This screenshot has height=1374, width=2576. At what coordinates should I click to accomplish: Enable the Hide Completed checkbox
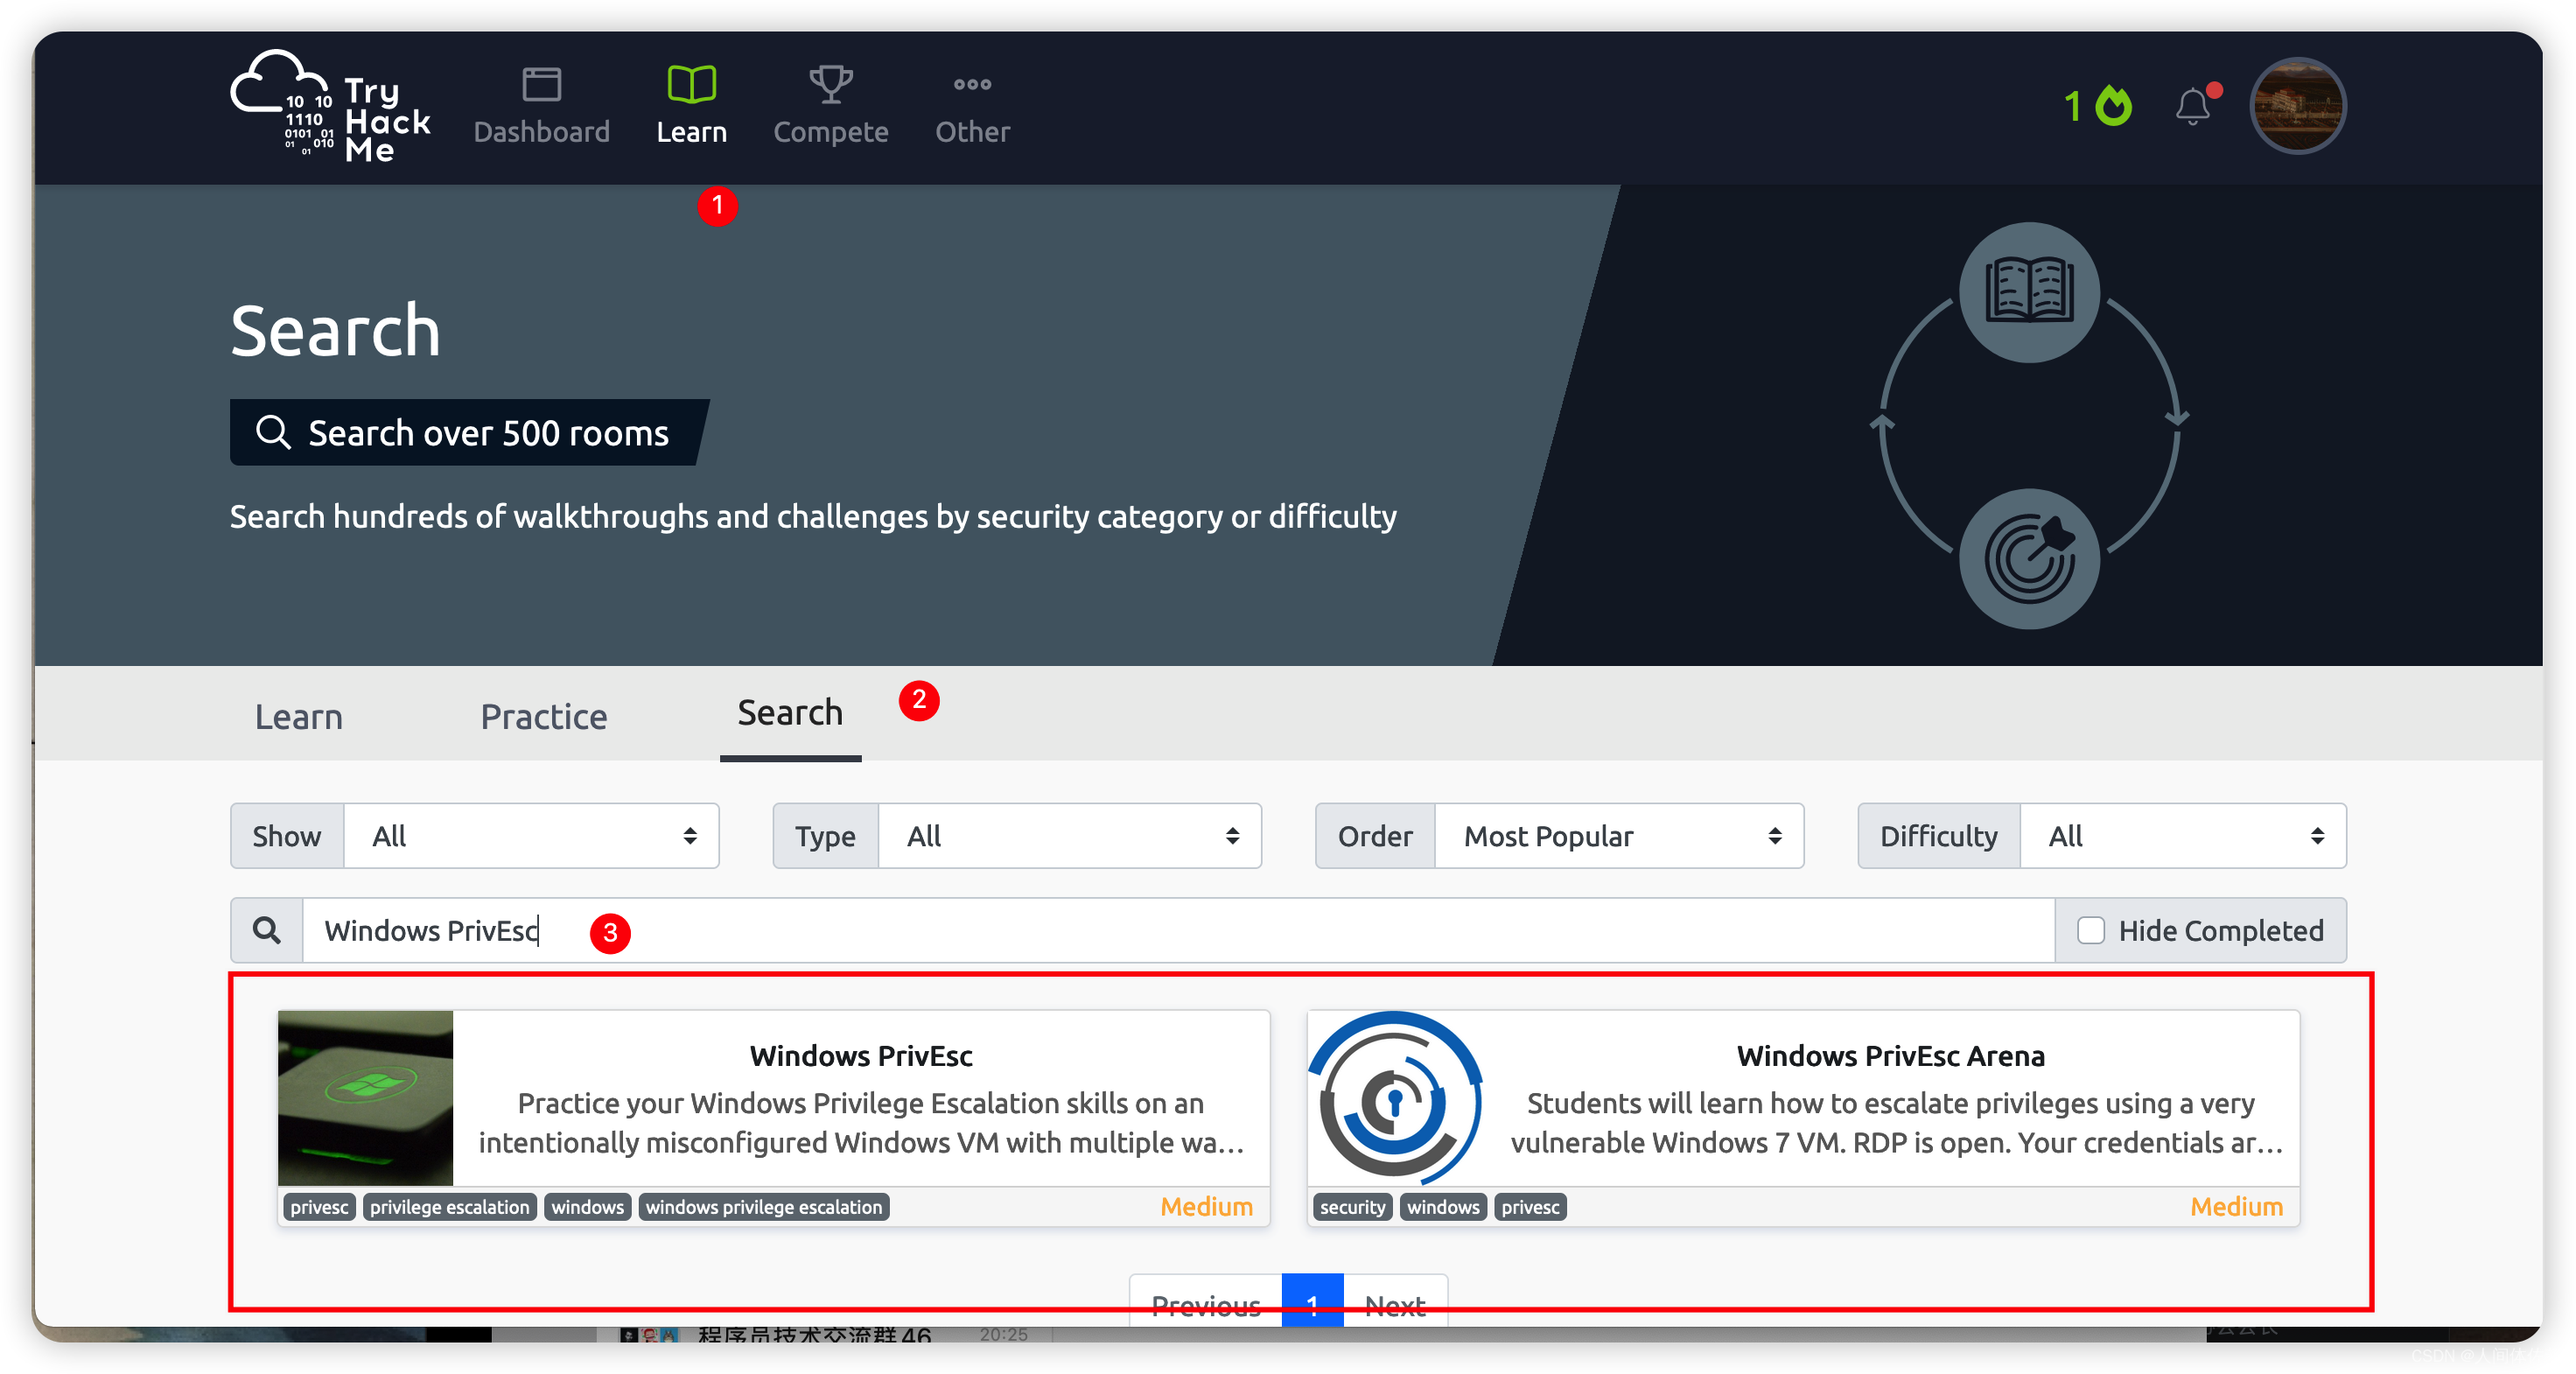[2092, 930]
